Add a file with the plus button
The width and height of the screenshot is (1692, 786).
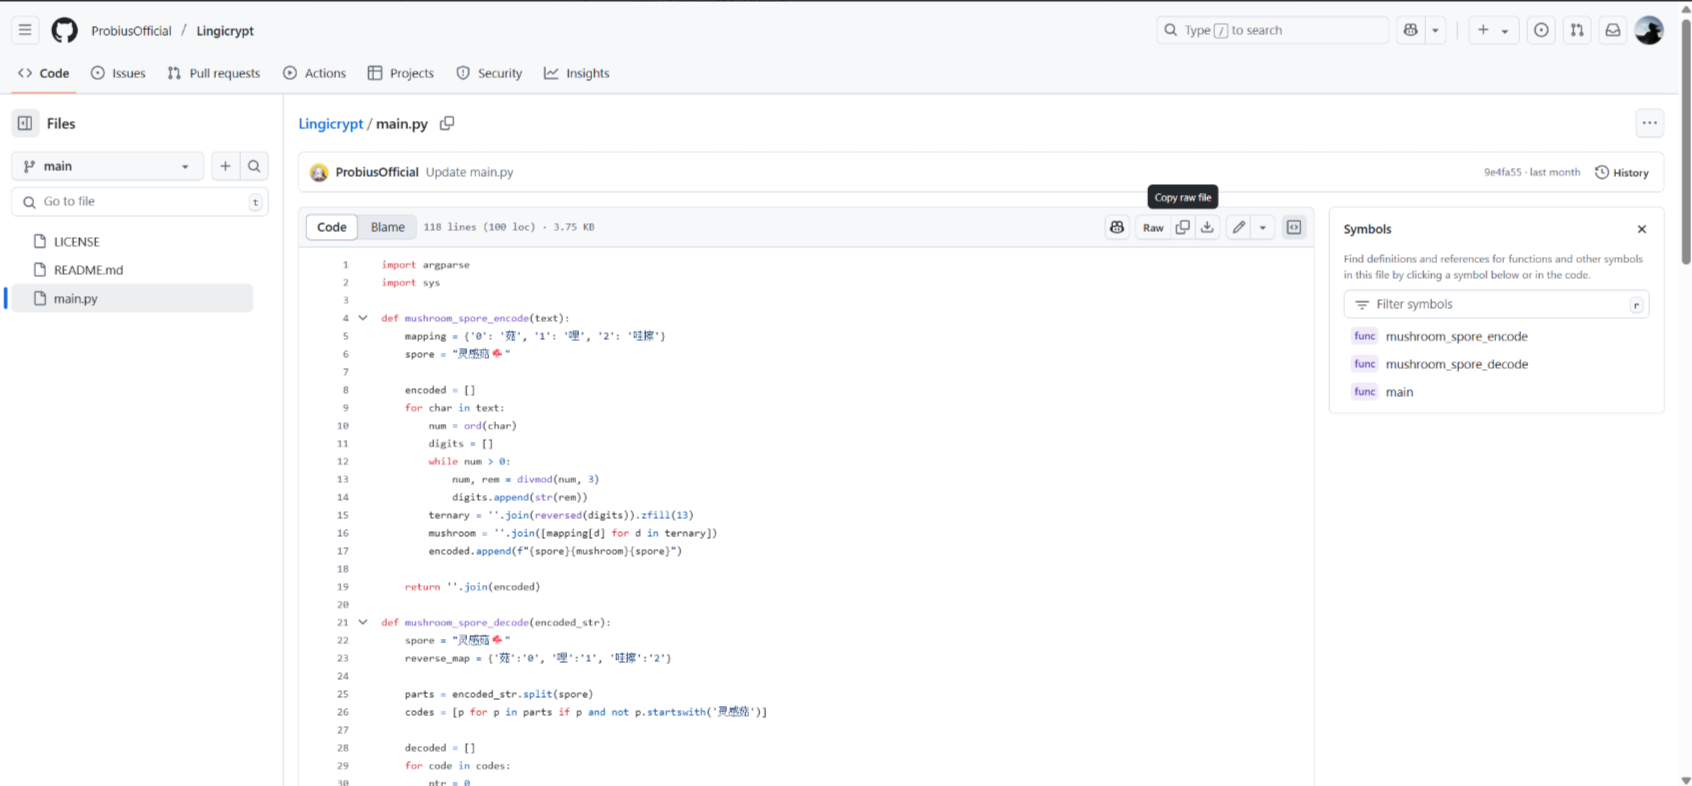click(225, 166)
